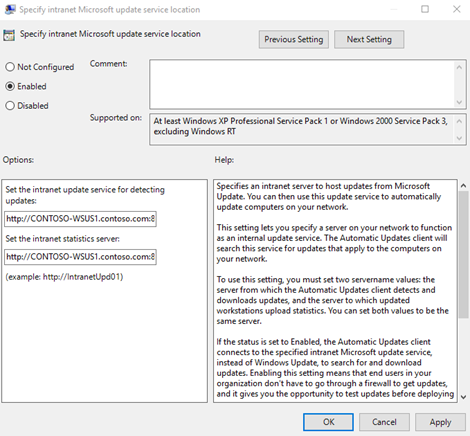470x436 pixels.
Task: Click the example http://IntranetUpd01 text
Action: click(x=64, y=277)
